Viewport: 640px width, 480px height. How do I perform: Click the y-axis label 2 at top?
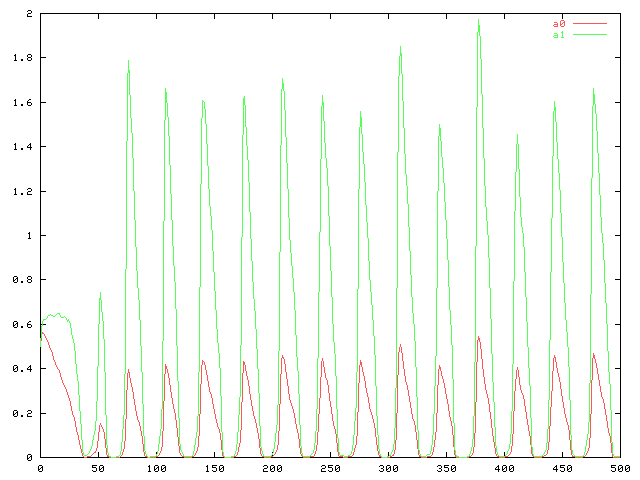point(29,13)
